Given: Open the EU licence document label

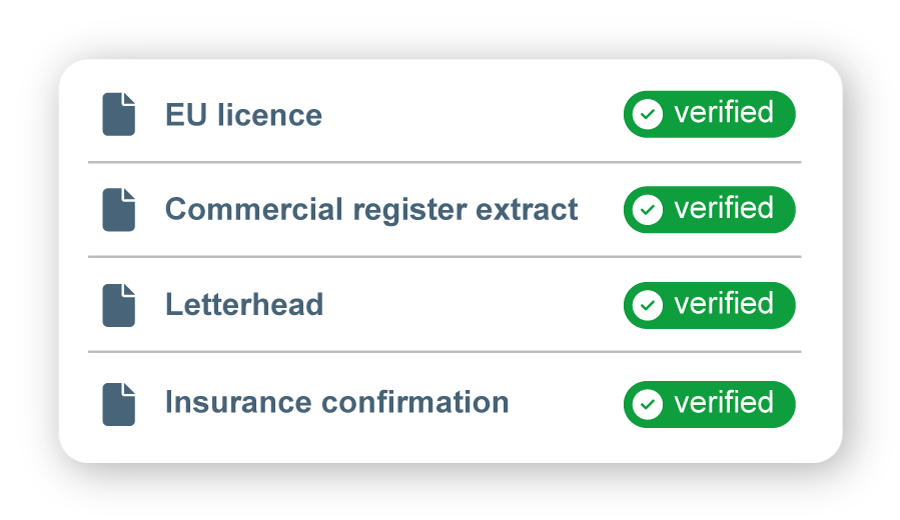Looking at the screenshot, I should tap(243, 116).
